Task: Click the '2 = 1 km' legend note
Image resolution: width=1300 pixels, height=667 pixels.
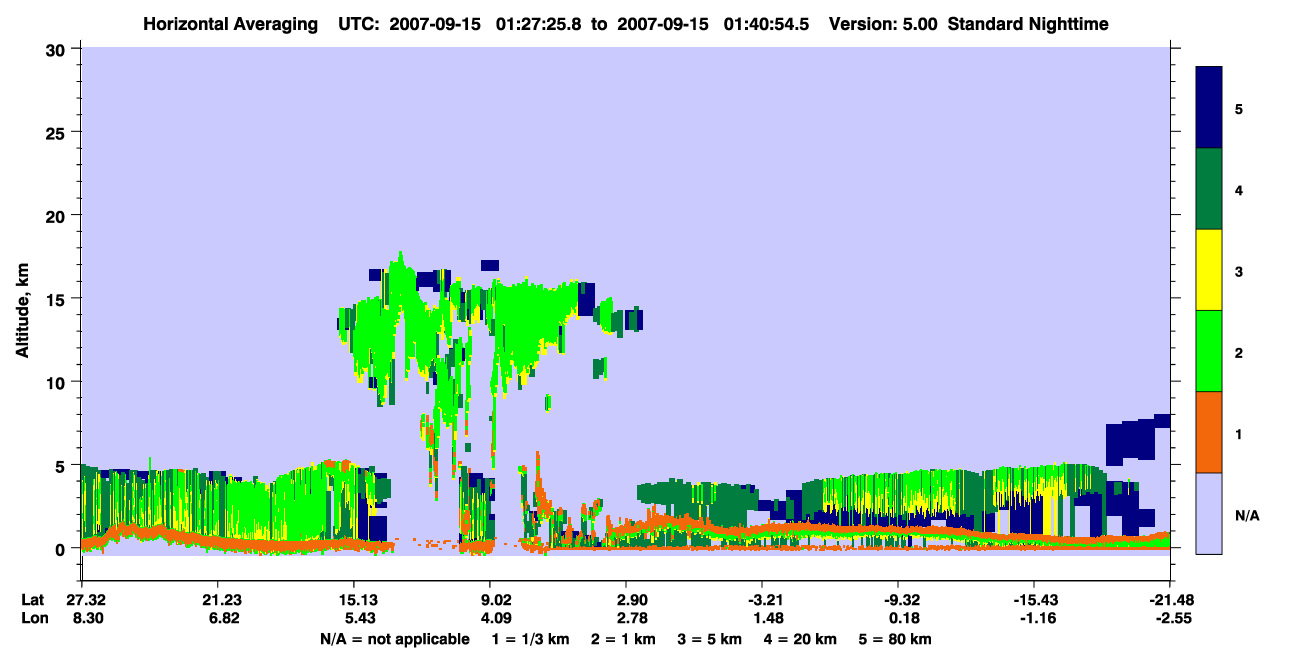Action: (x=622, y=639)
